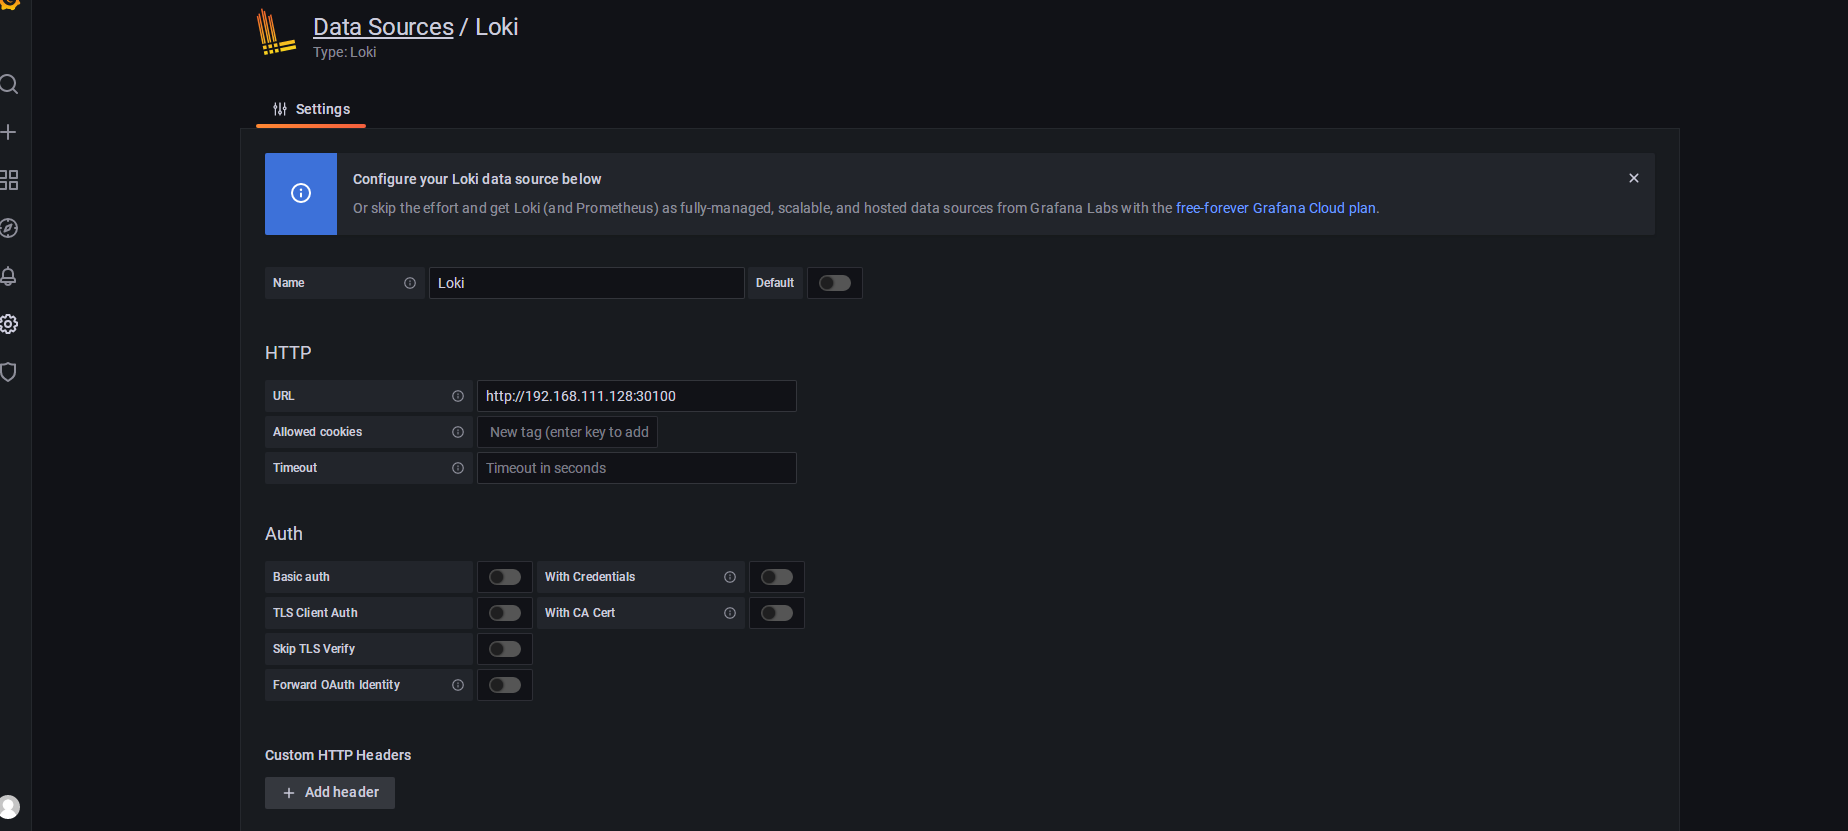Open the Alerting bell icon
Image resolution: width=1848 pixels, height=831 pixels.
(9, 276)
